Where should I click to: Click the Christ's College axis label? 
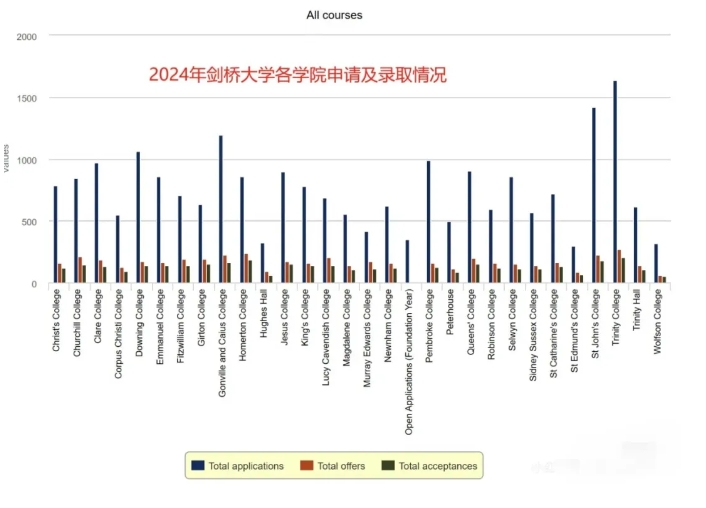(56, 320)
